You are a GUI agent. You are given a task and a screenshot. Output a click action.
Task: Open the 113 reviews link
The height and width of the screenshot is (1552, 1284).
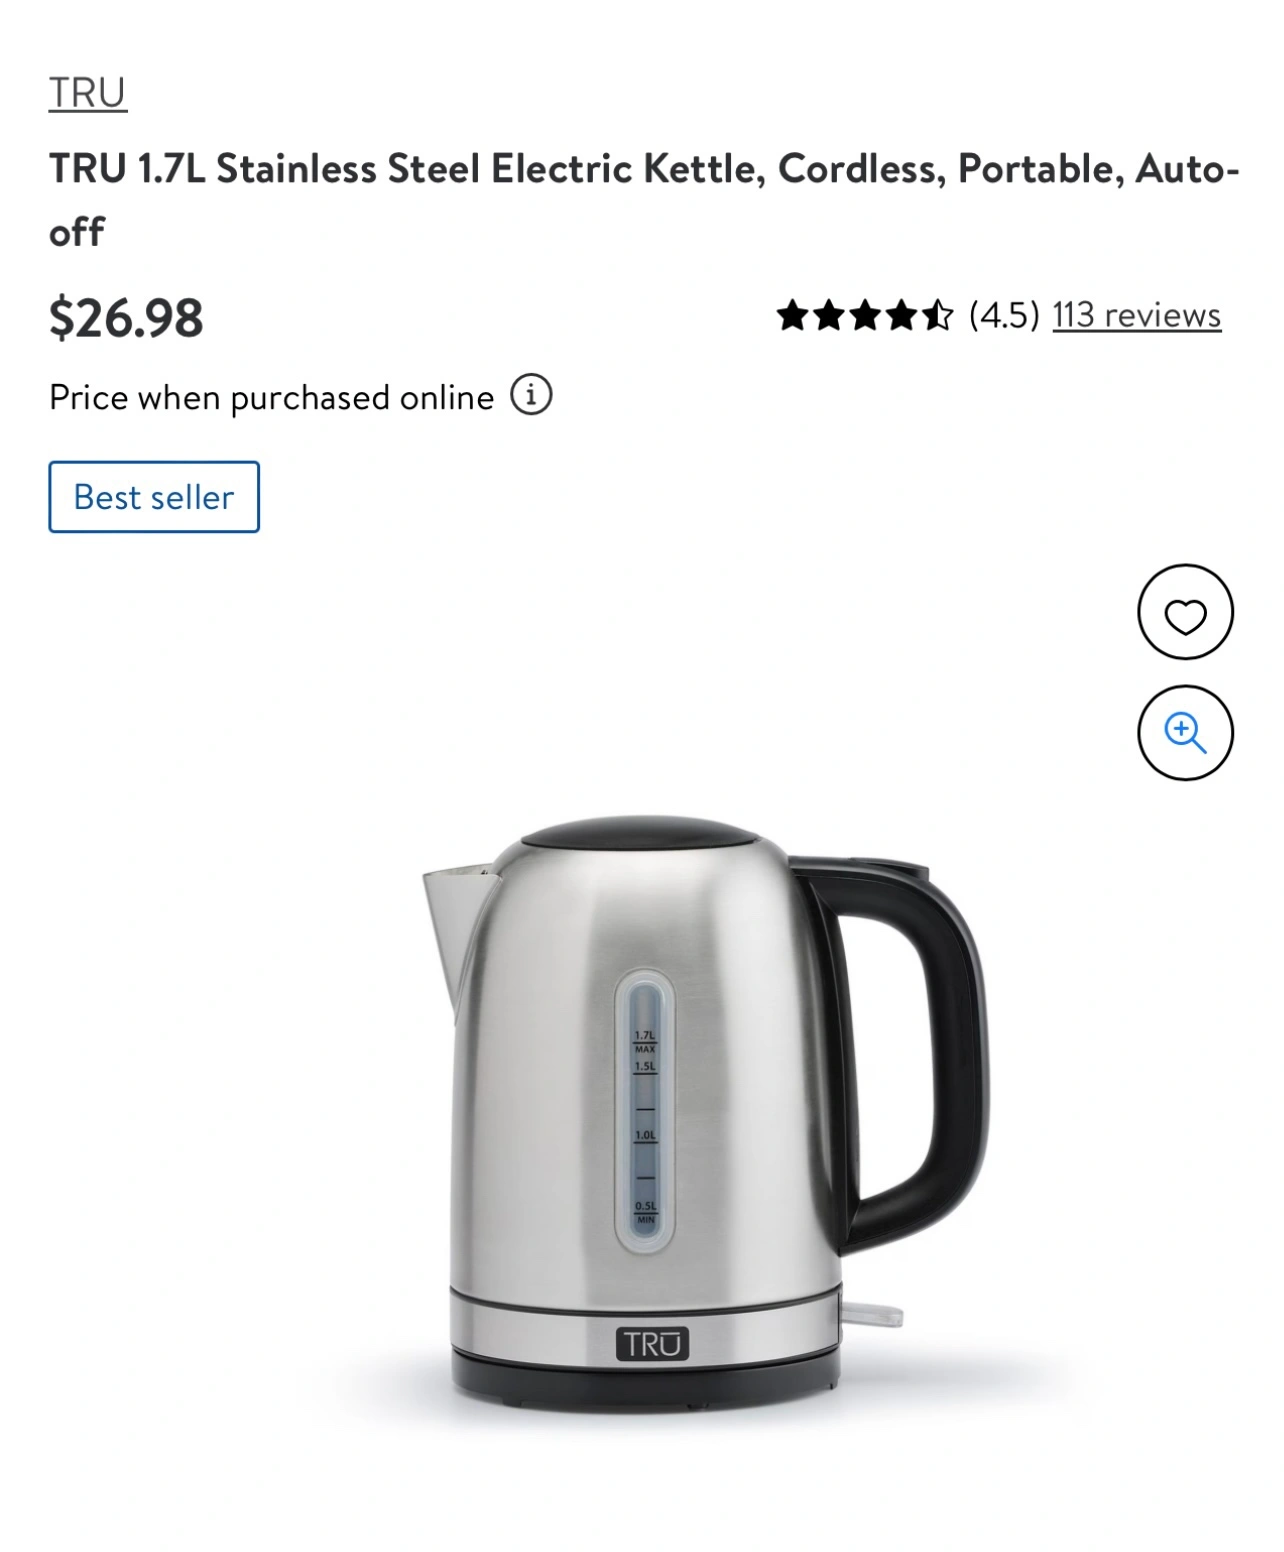click(x=1136, y=315)
